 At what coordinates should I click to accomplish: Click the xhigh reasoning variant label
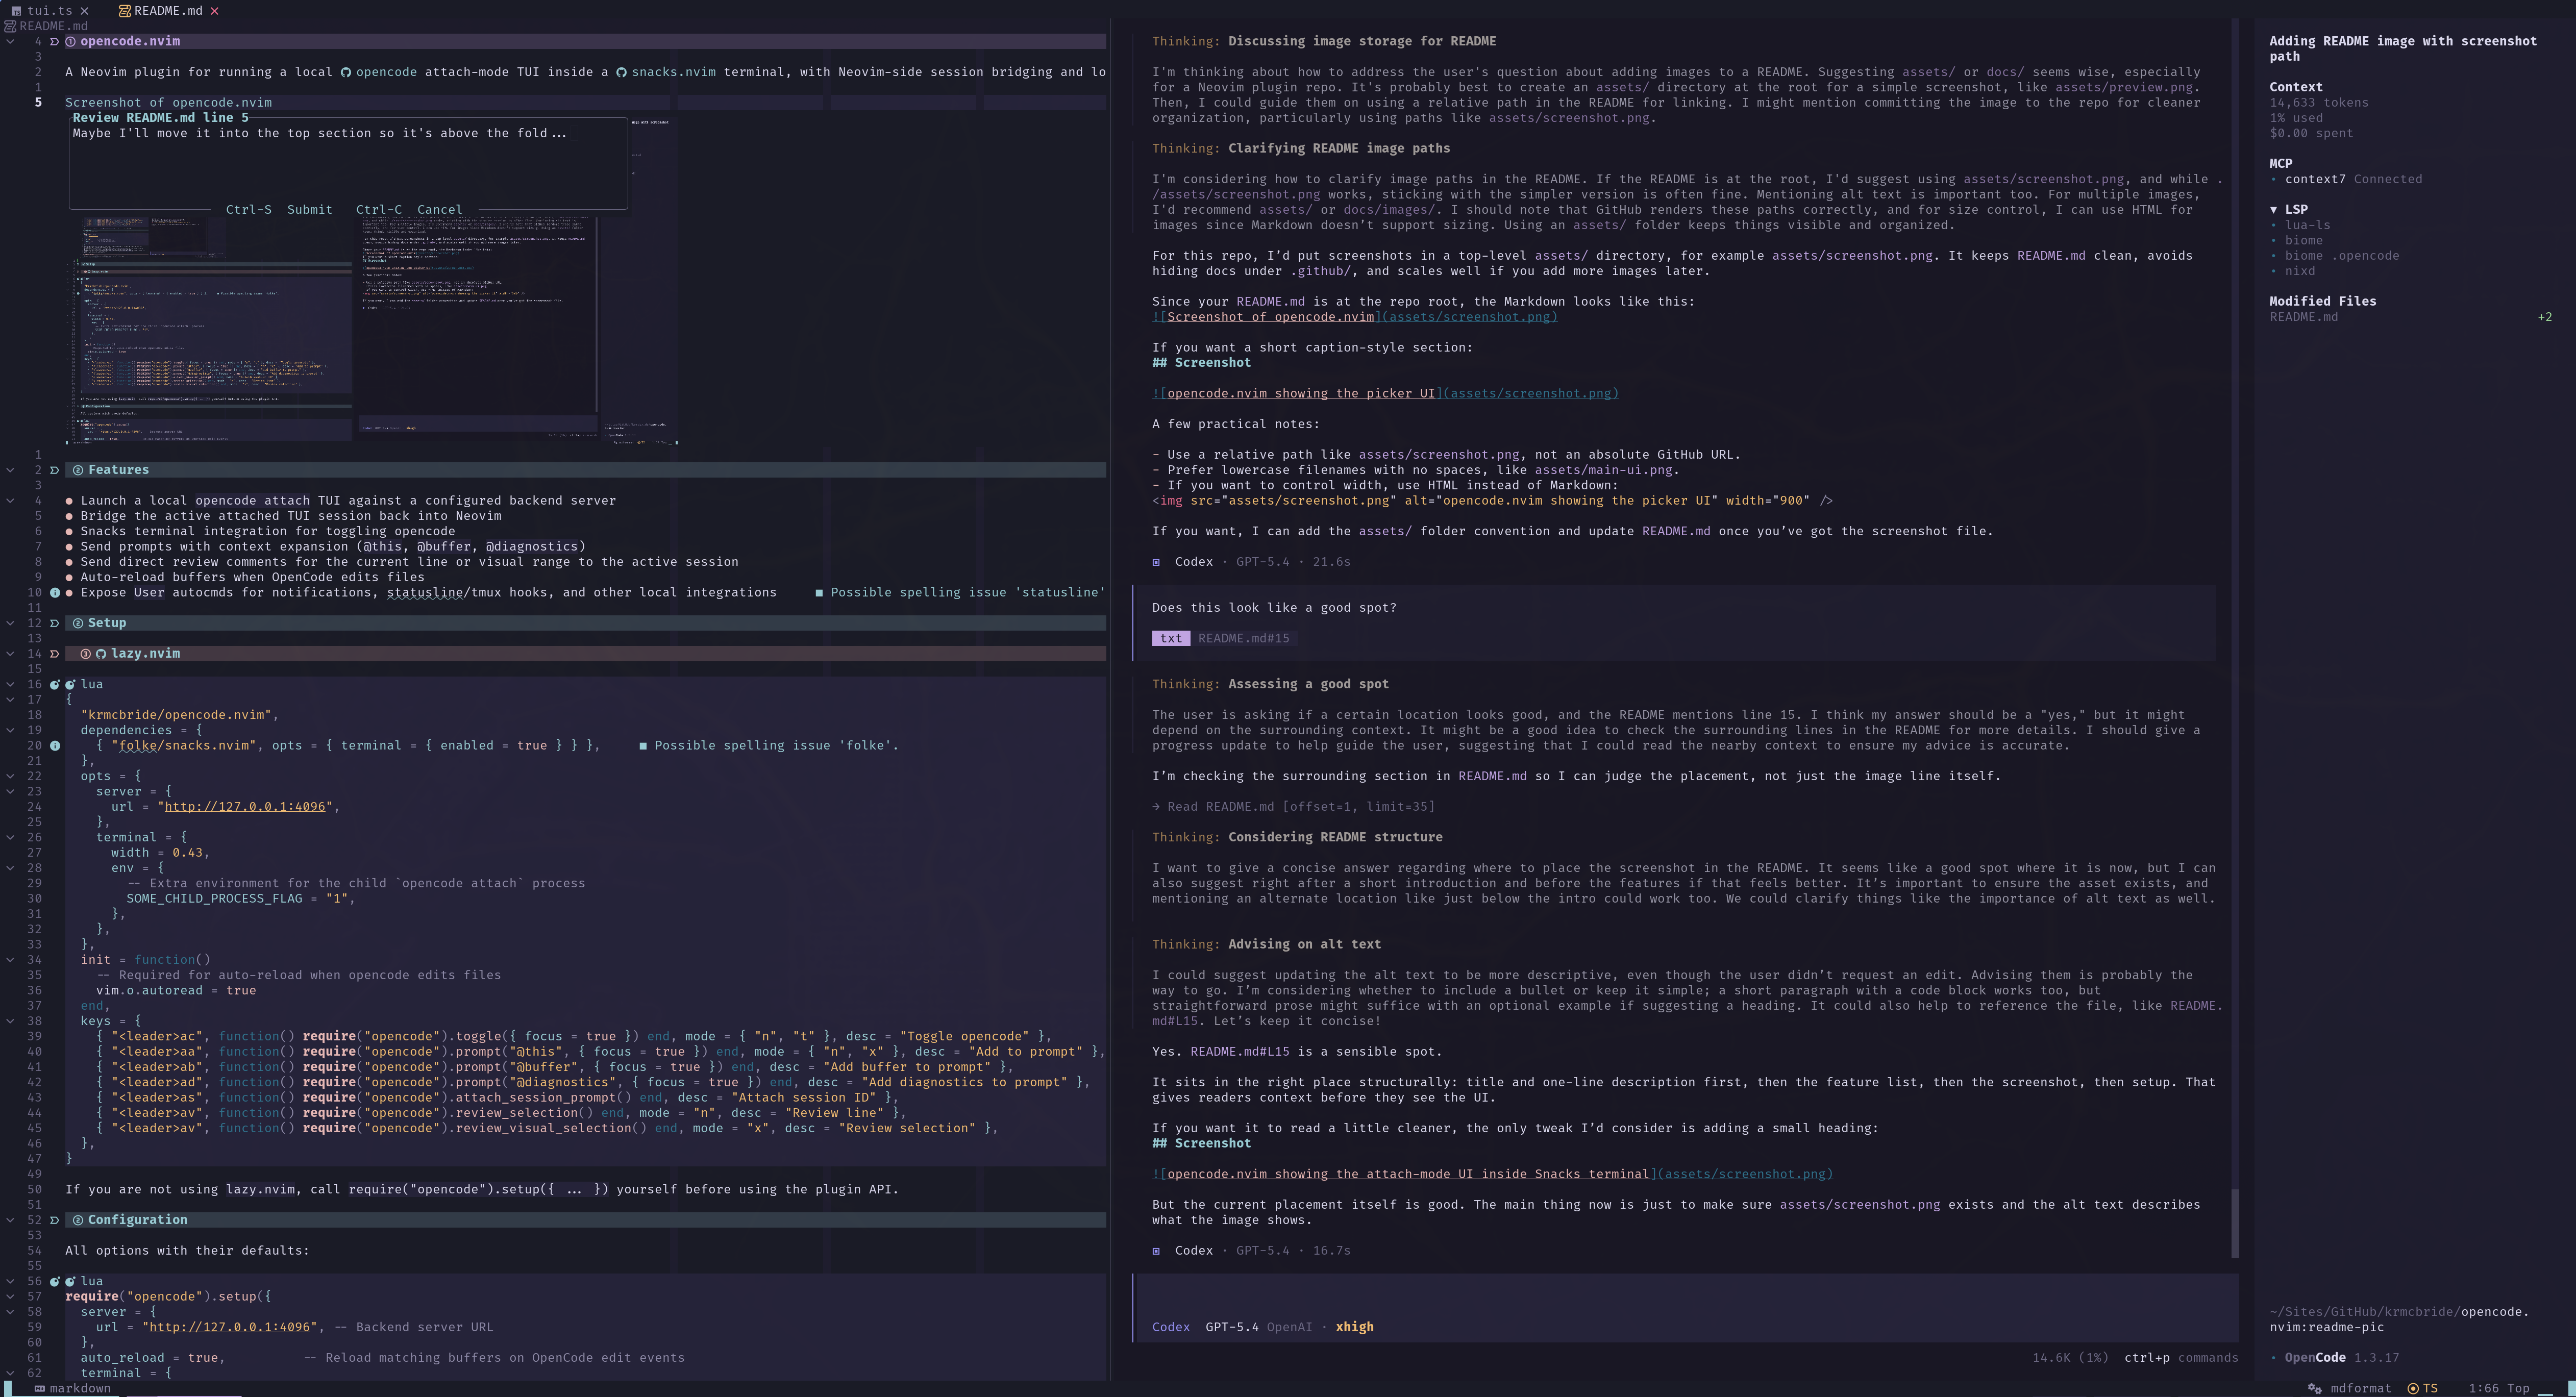[x=1354, y=1327]
